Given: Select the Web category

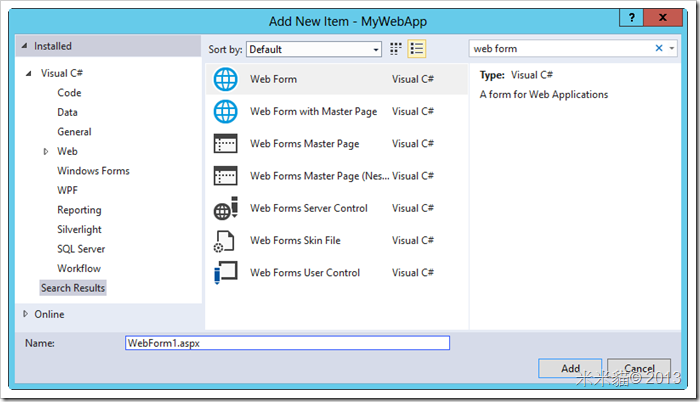Looking at the screenshot, I should pyautogui.click(x=67, y=152).
